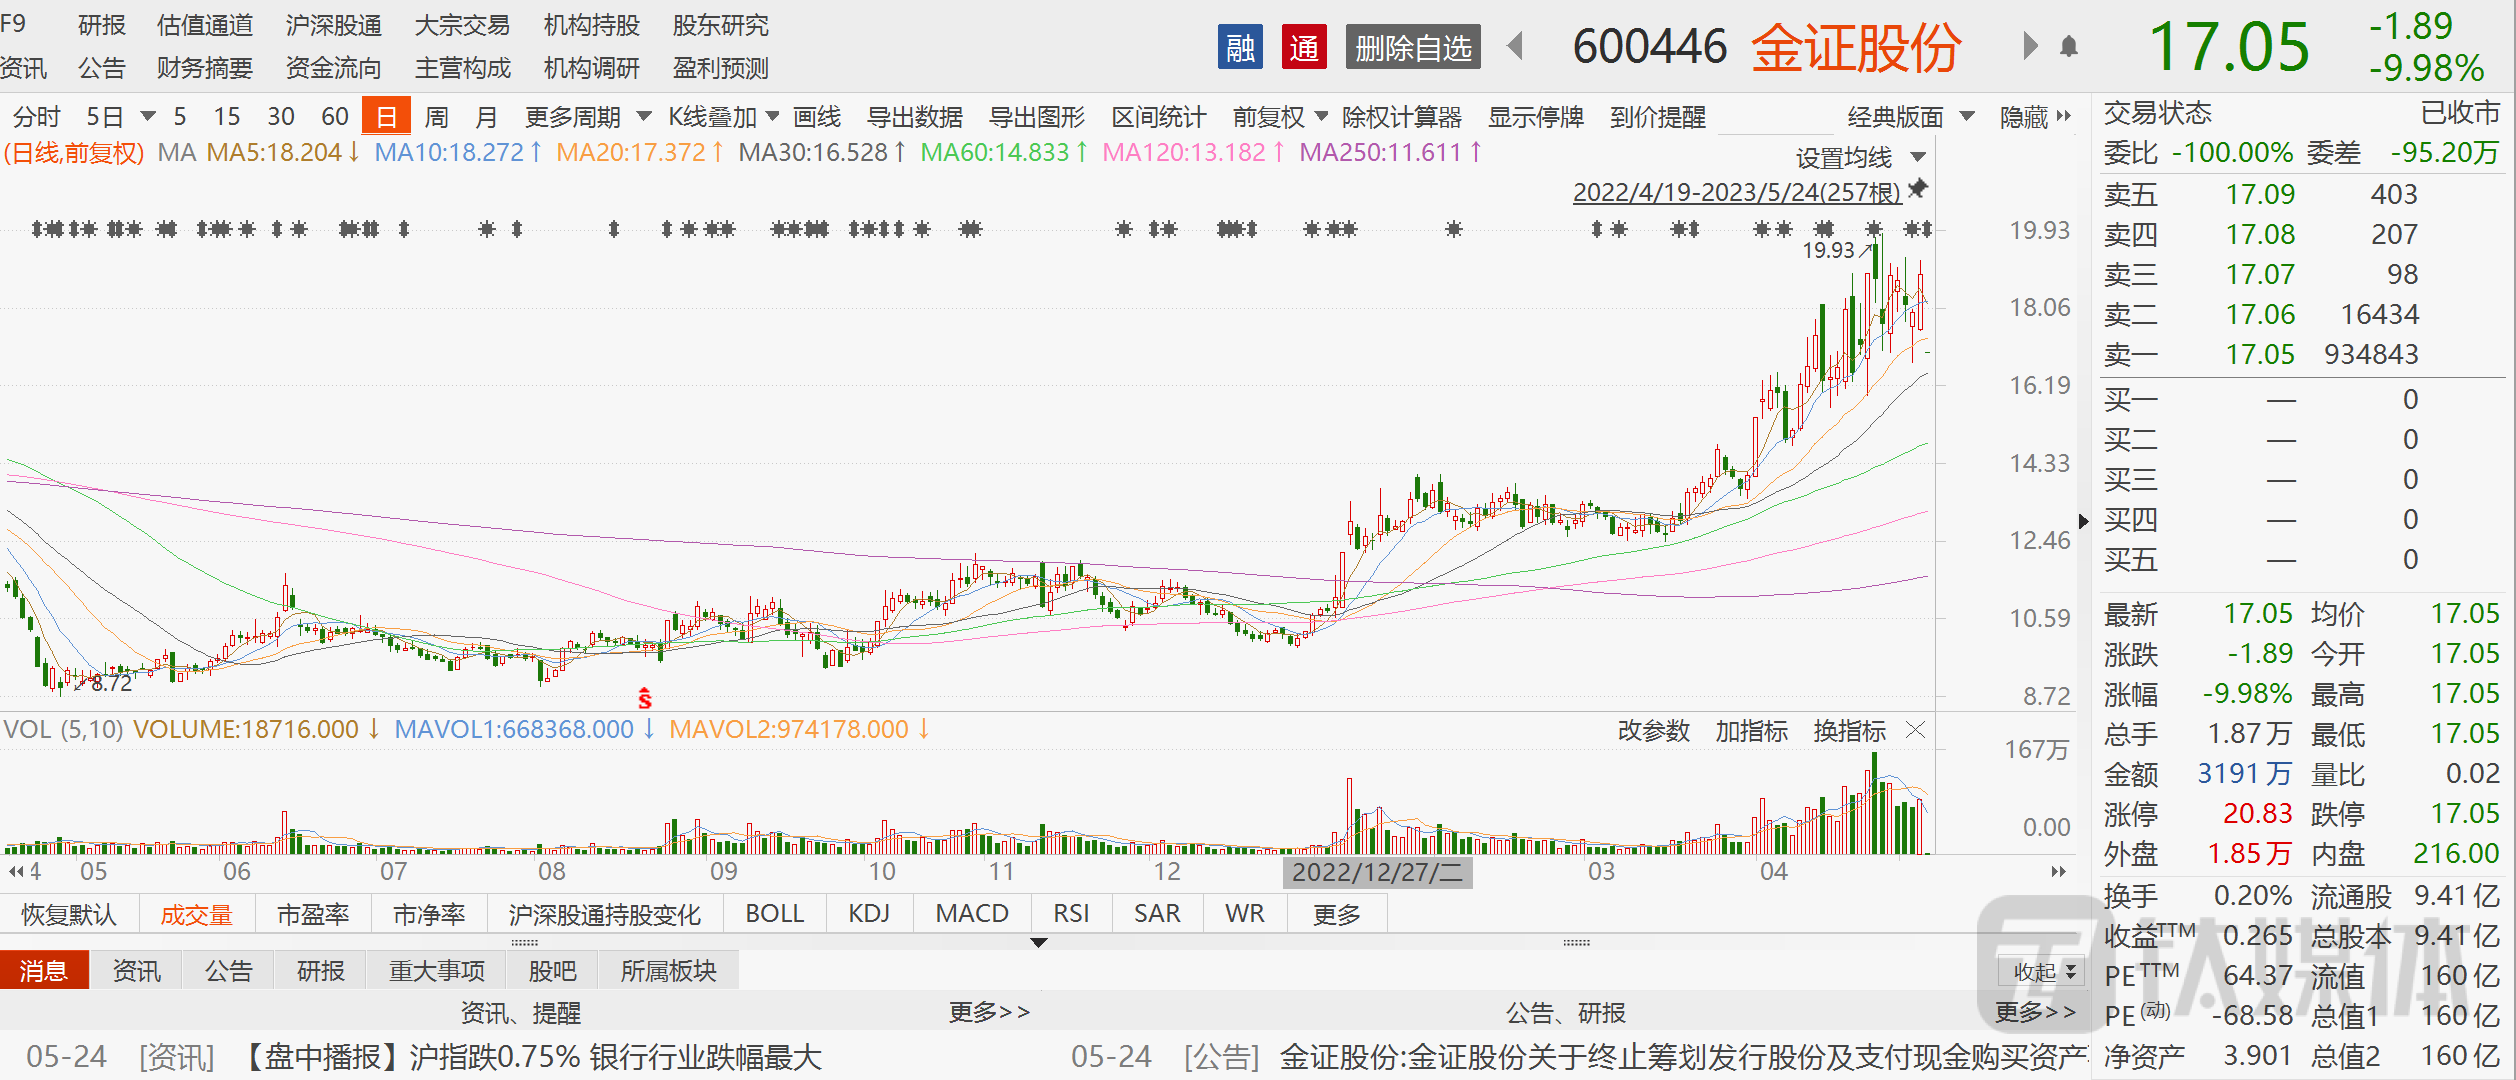2516x1080 pixels.
Task: Toggle 显示停牌 suspension display
Action: 1535,117
